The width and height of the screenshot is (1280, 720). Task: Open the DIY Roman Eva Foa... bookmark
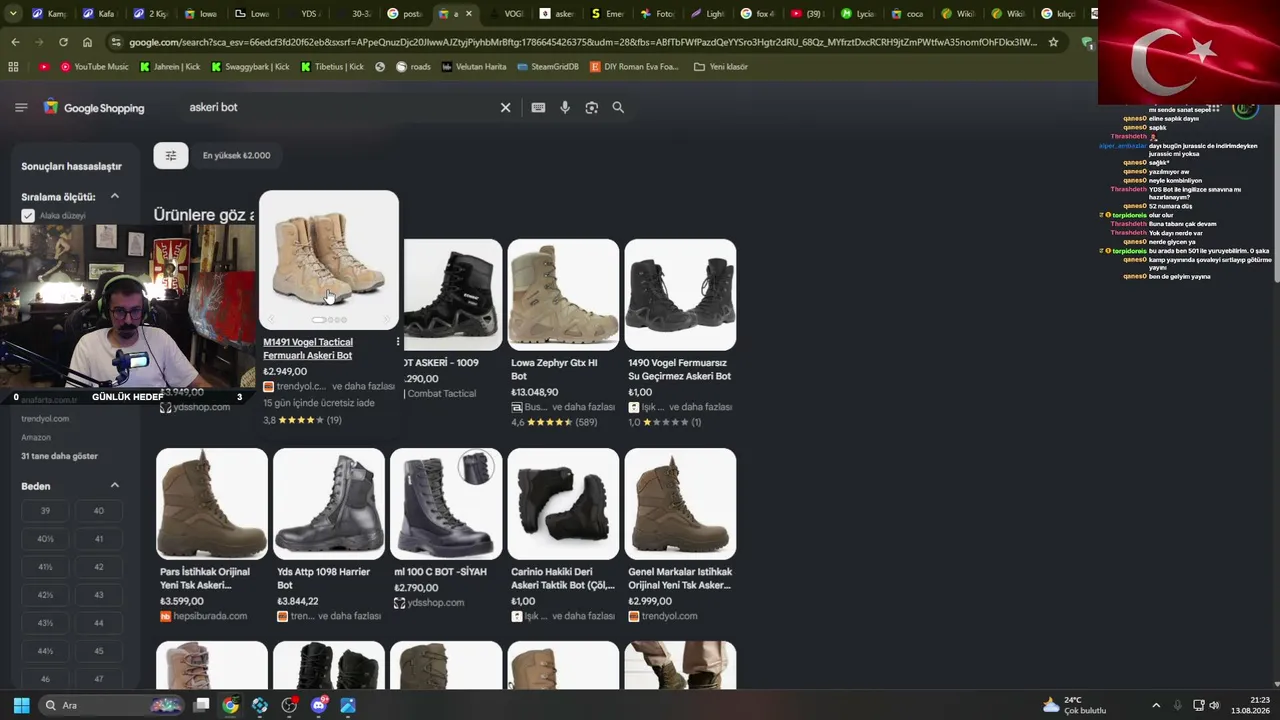[x=634, y=67]
